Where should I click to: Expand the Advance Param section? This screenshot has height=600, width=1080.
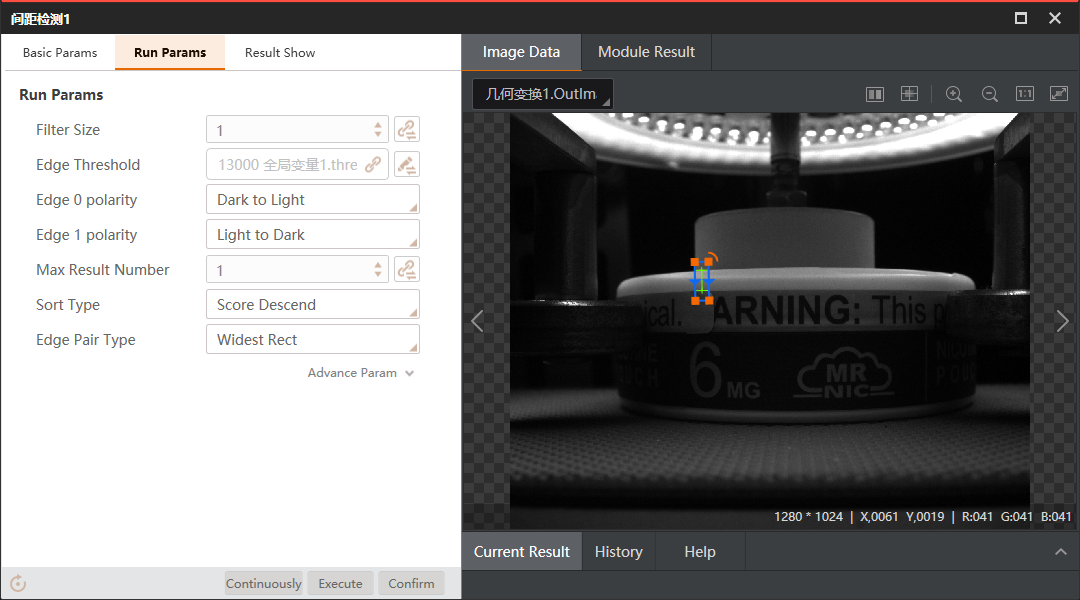(x=360, y=373)
